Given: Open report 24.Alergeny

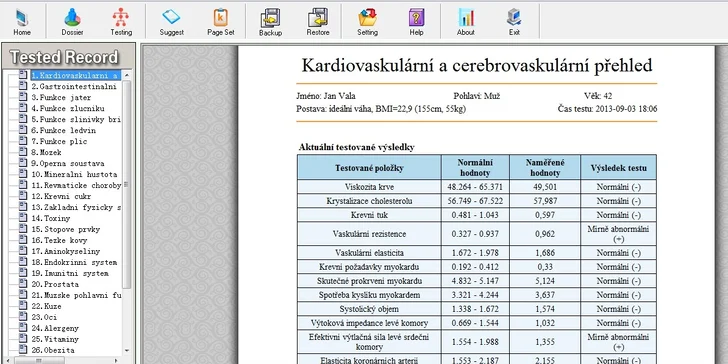Looking at the screenshot, I should [55, 328].
